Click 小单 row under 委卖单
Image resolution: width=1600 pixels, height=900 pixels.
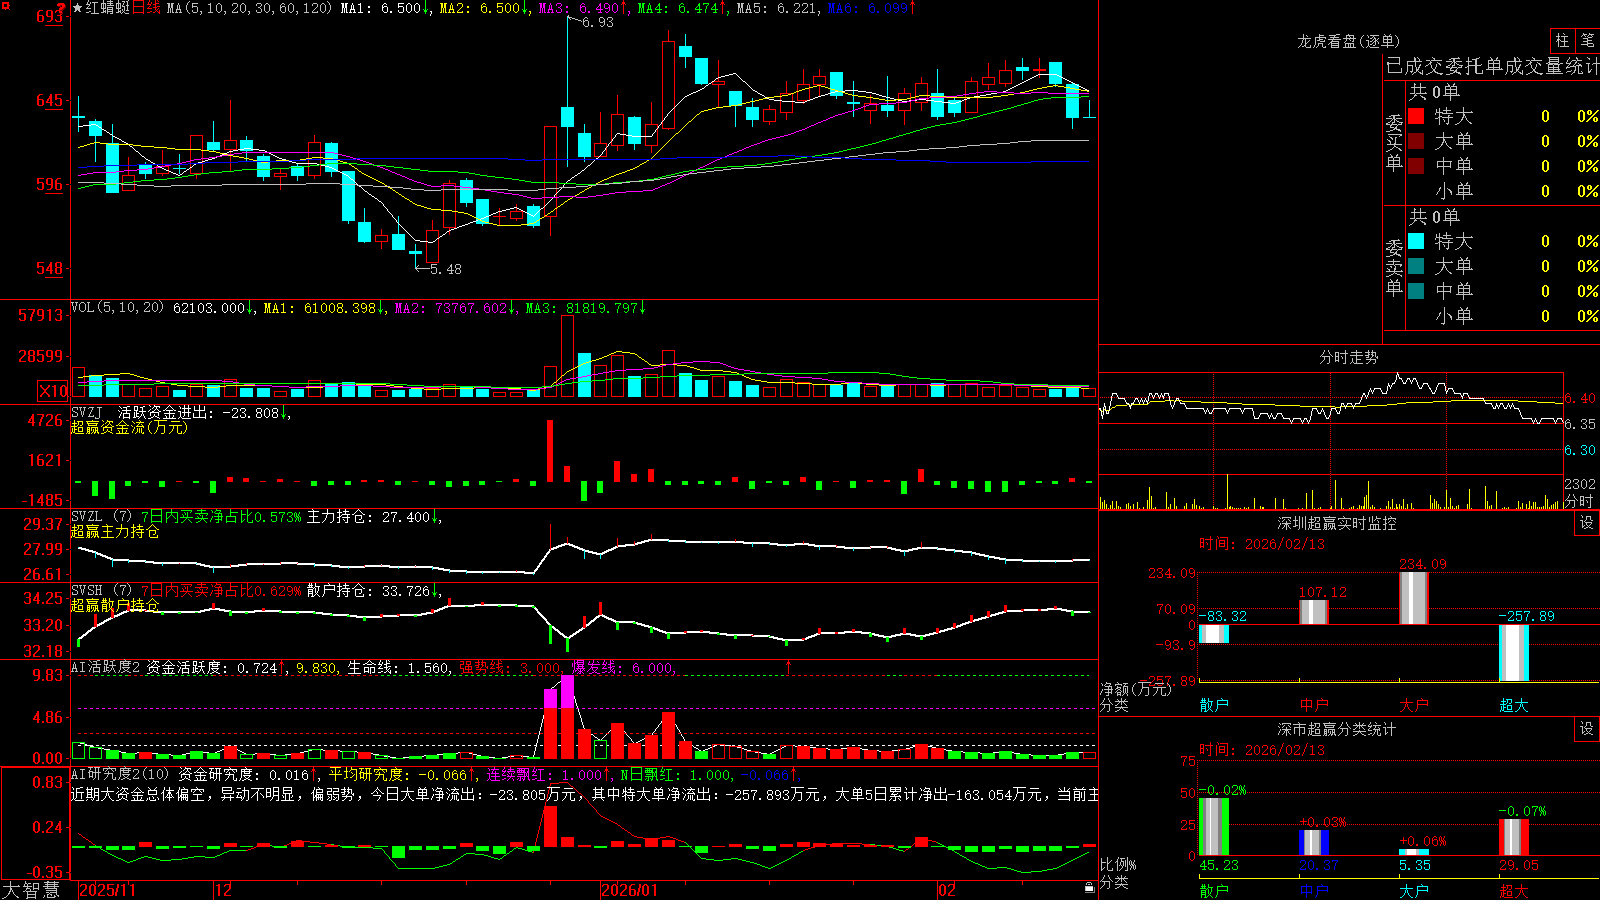coord(1503,316)
